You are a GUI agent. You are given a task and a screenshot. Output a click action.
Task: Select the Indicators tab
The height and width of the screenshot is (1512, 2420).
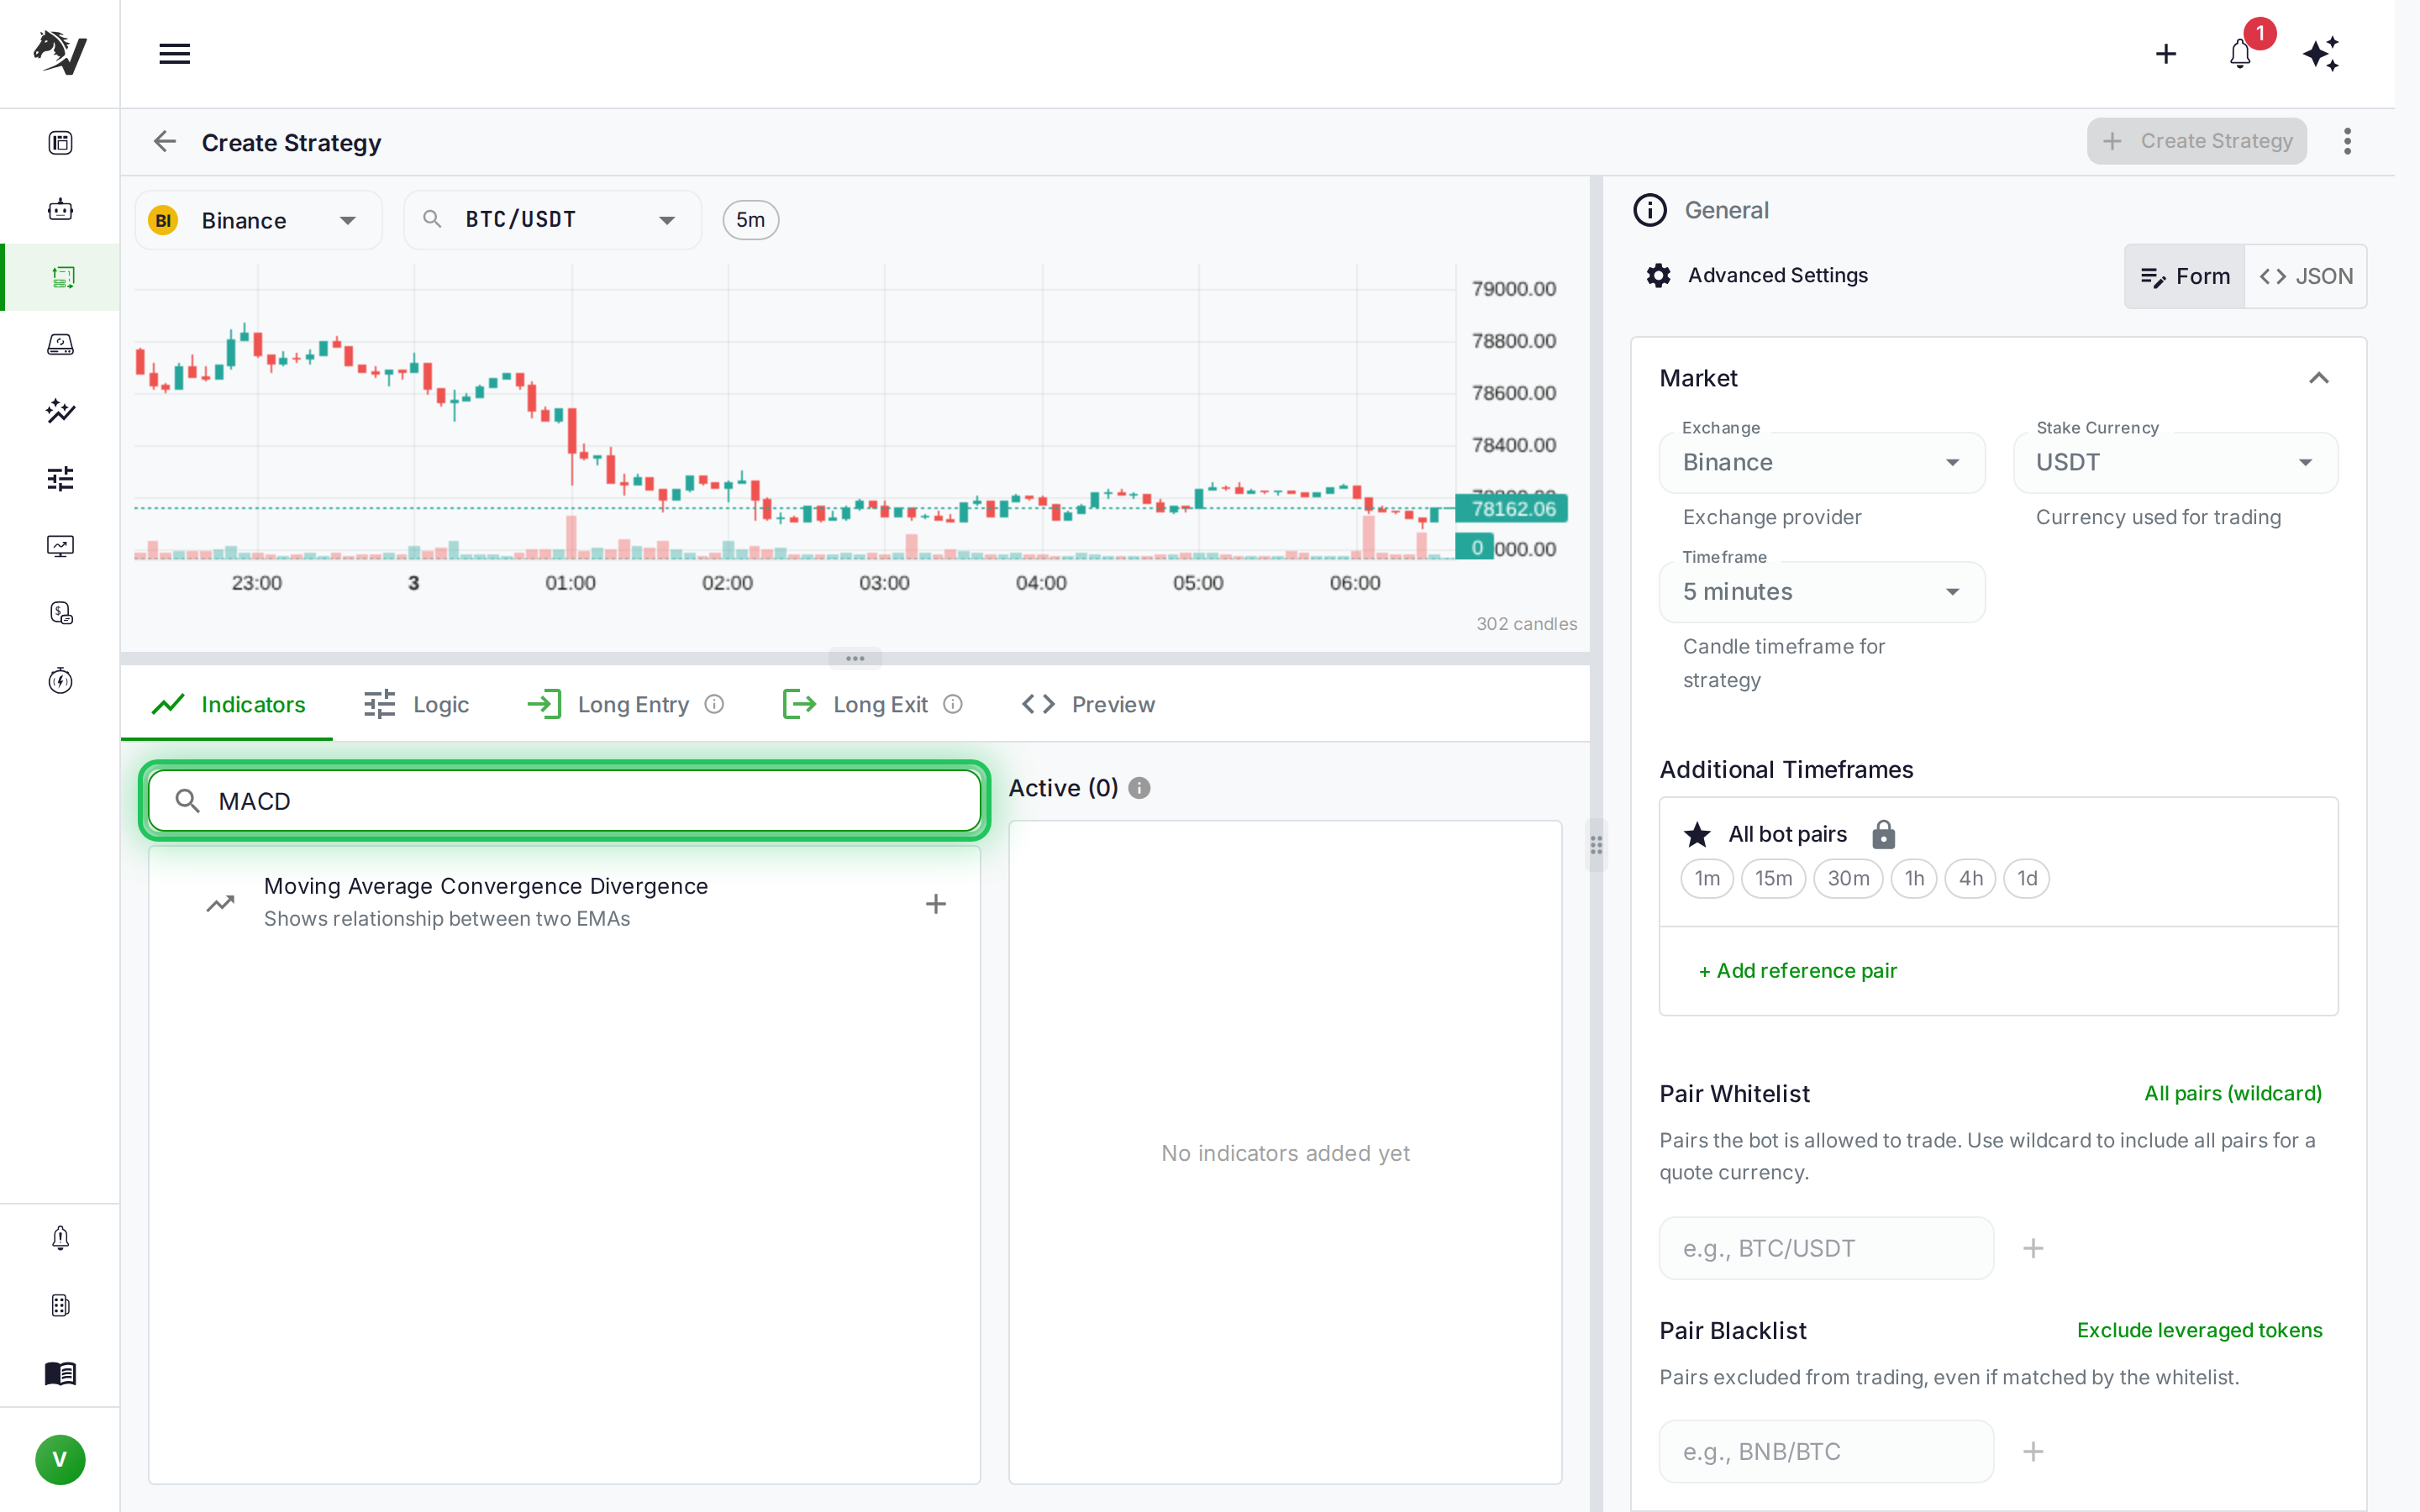click(x=227, y=704)
